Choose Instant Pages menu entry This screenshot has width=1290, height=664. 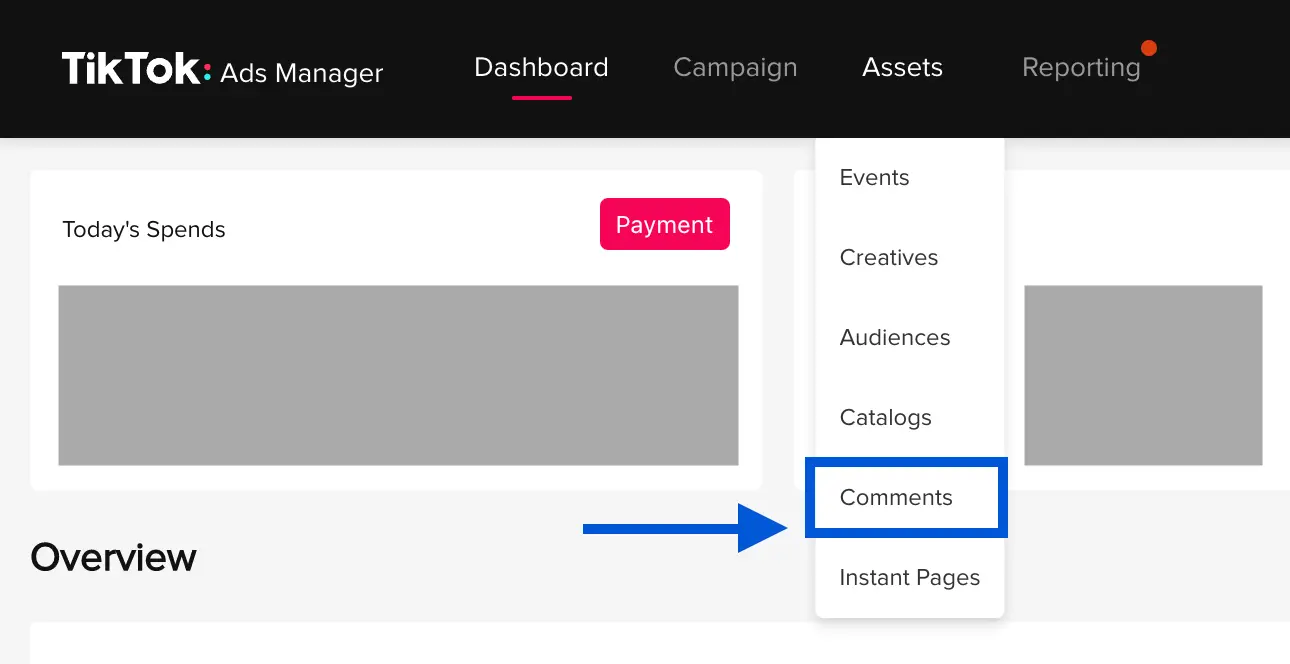coord(909,578)
